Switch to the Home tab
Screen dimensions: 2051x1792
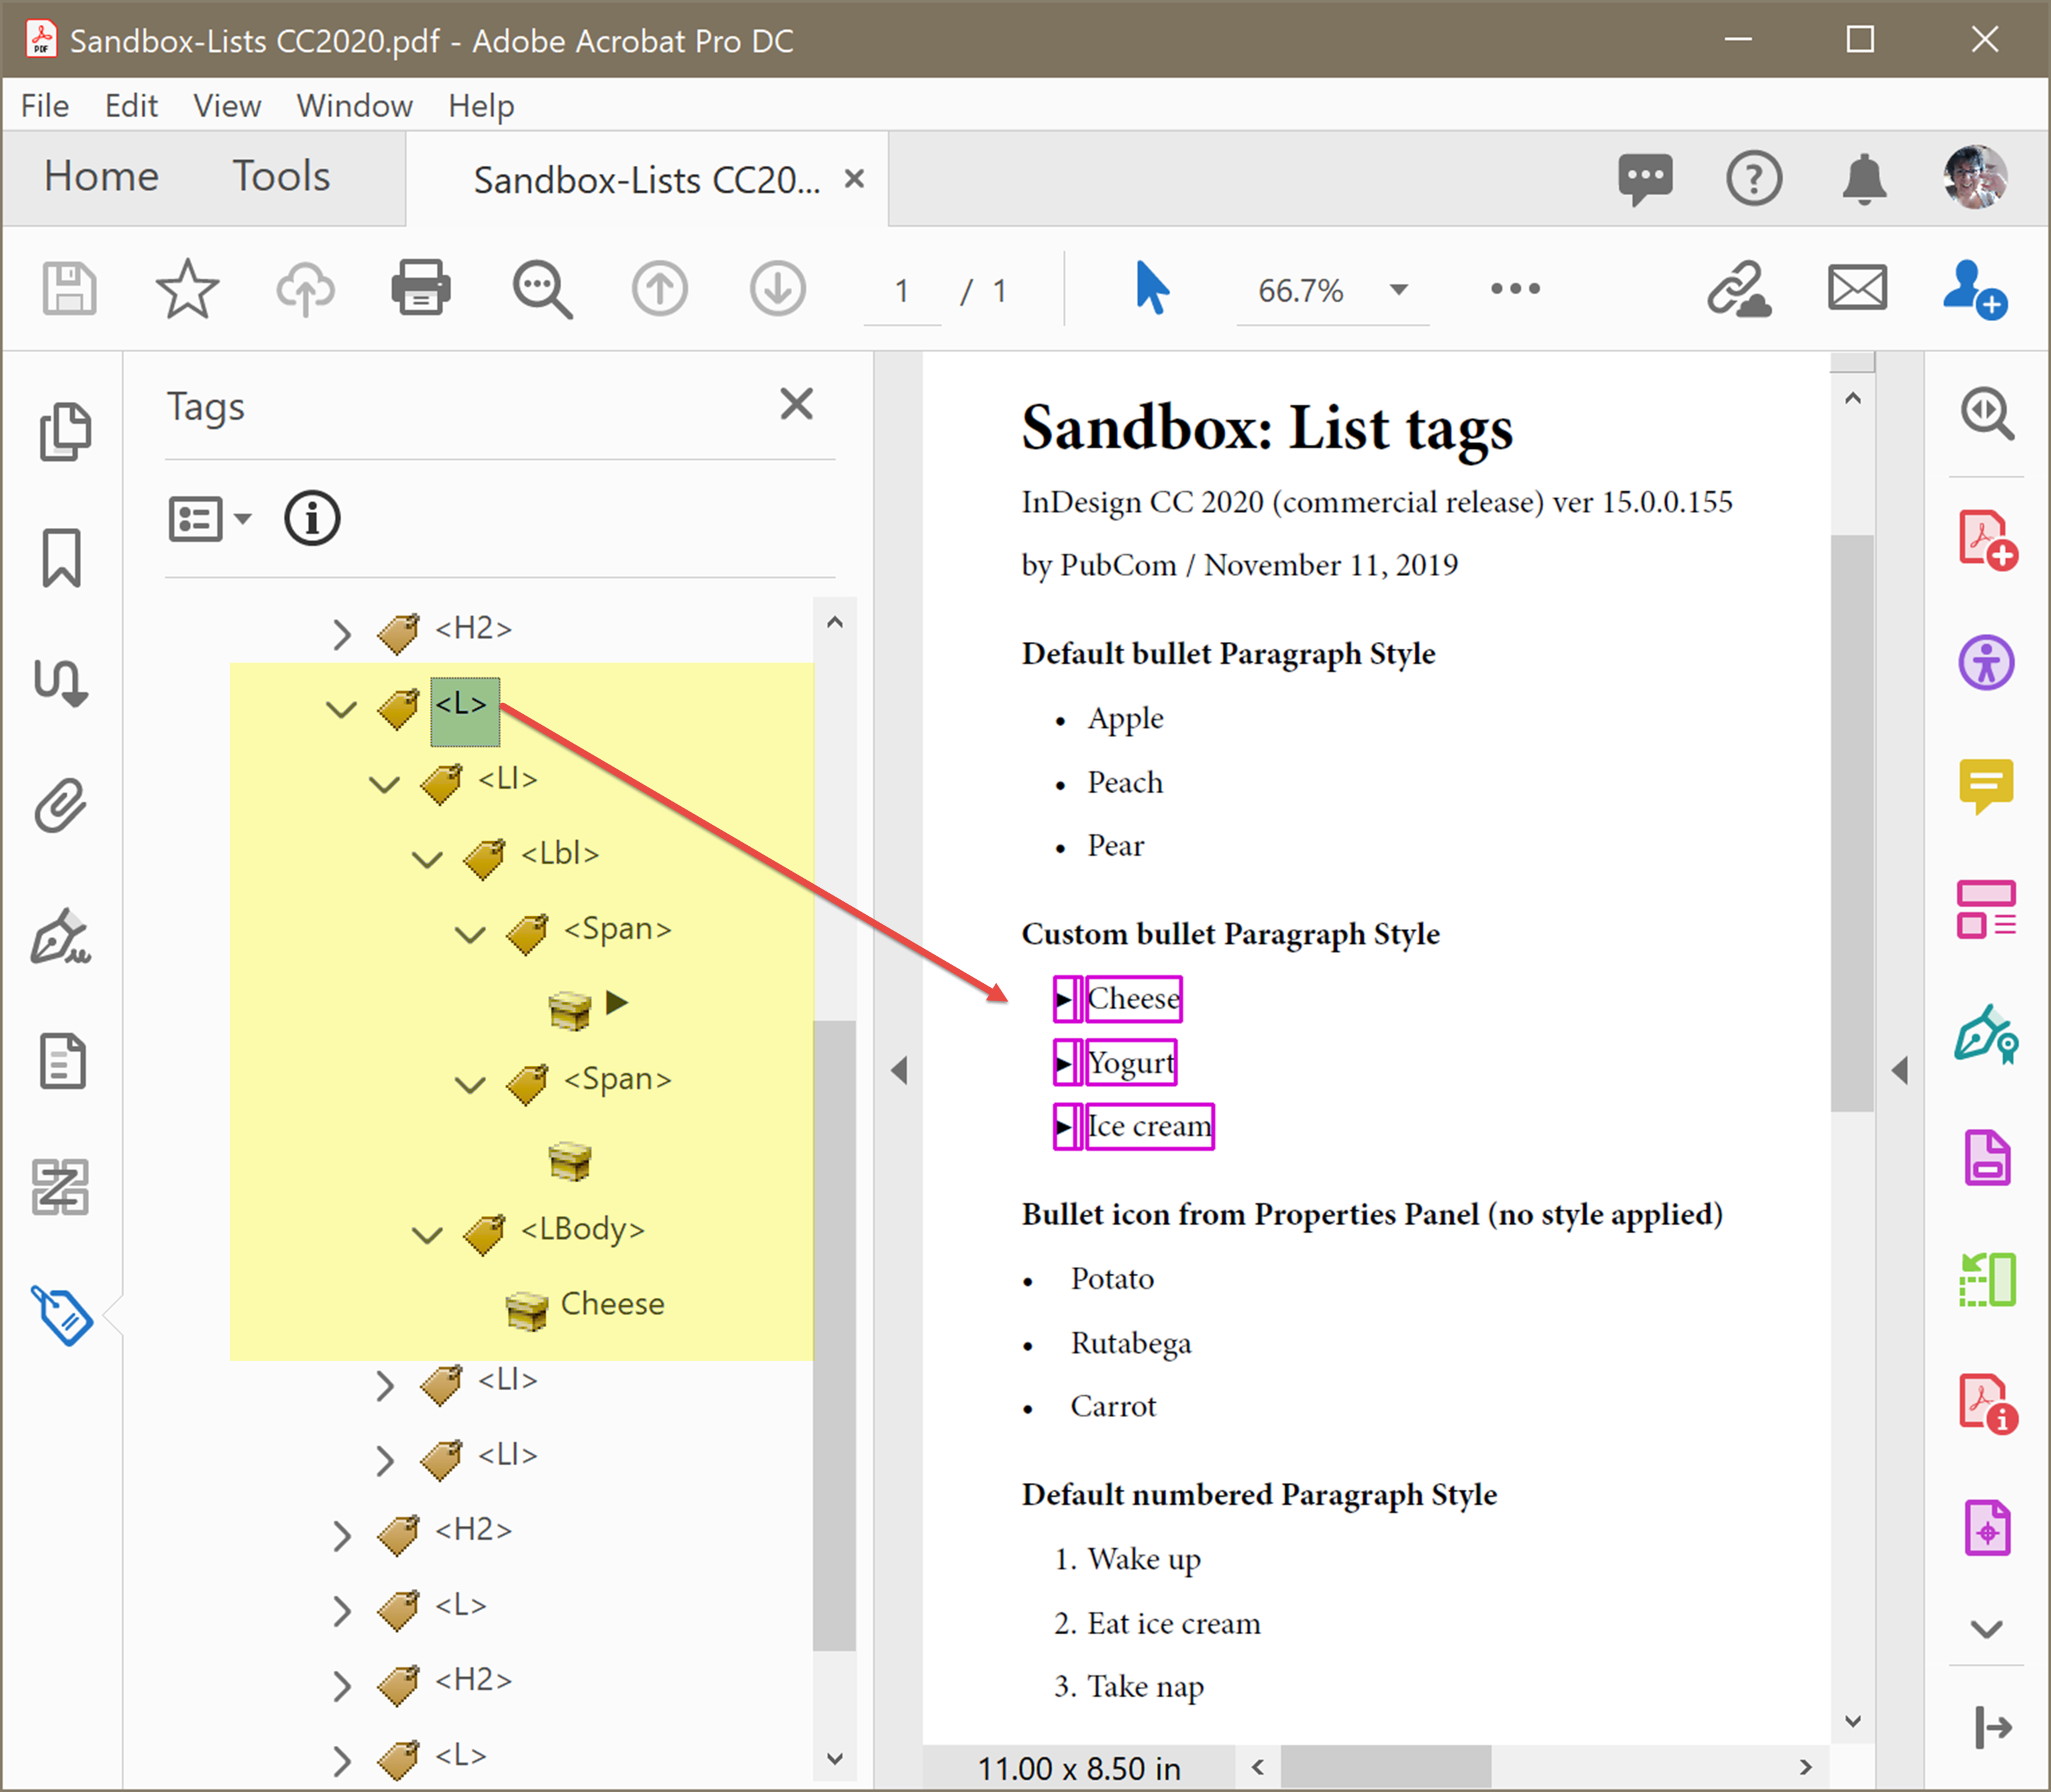[100, 176]
